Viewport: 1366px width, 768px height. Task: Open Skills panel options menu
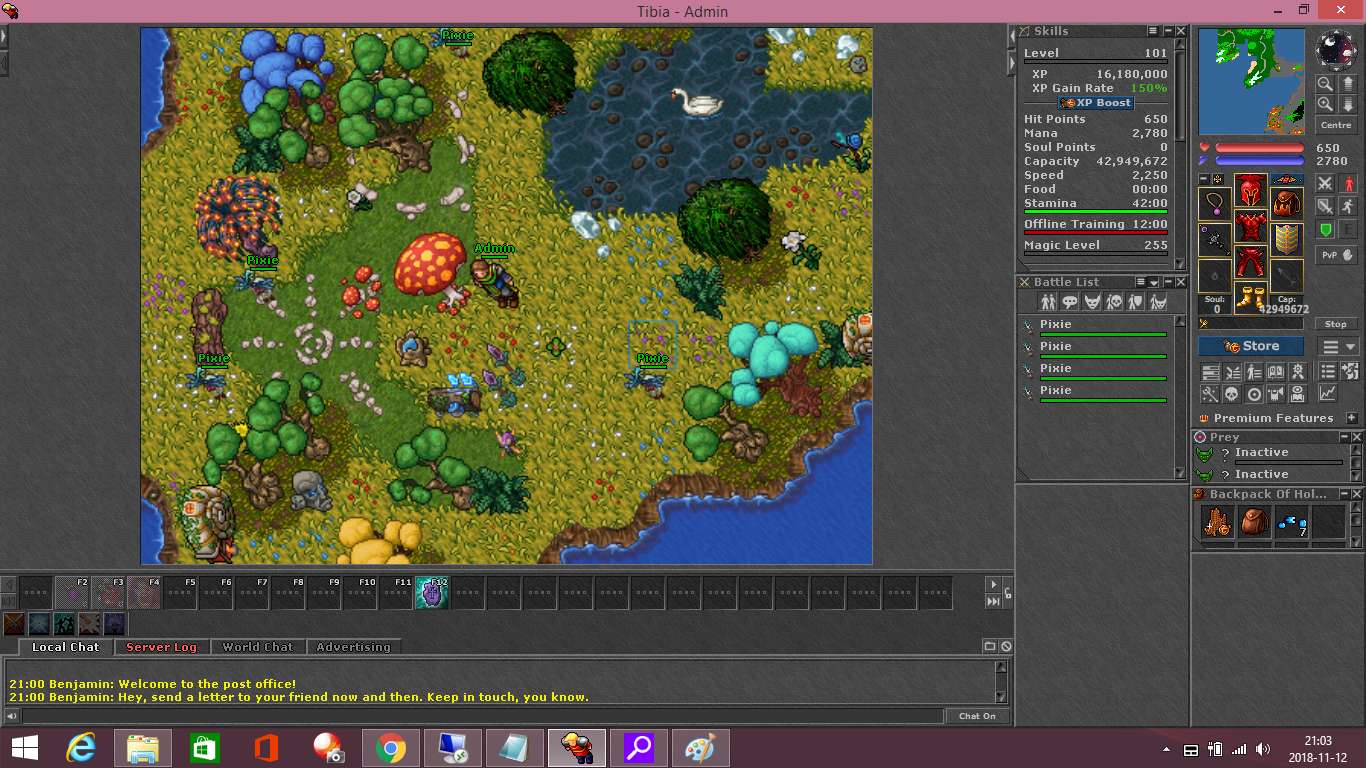1153,31
